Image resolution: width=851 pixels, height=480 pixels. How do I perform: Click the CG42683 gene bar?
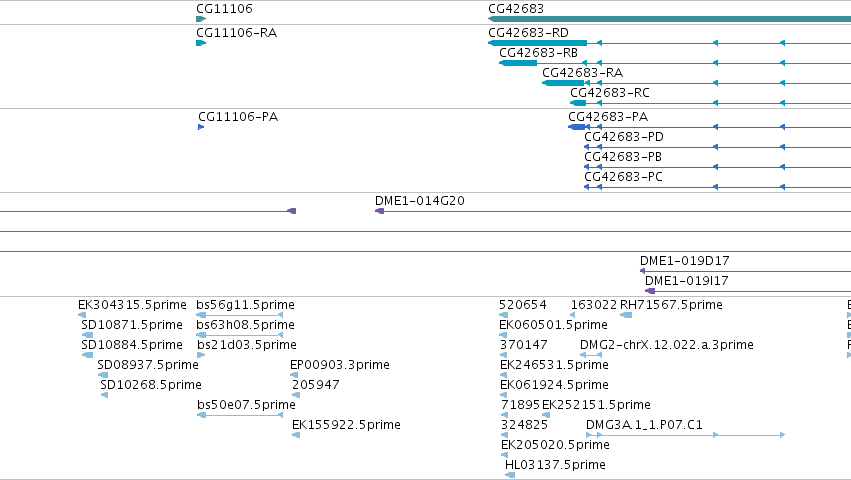coord(669,19)
